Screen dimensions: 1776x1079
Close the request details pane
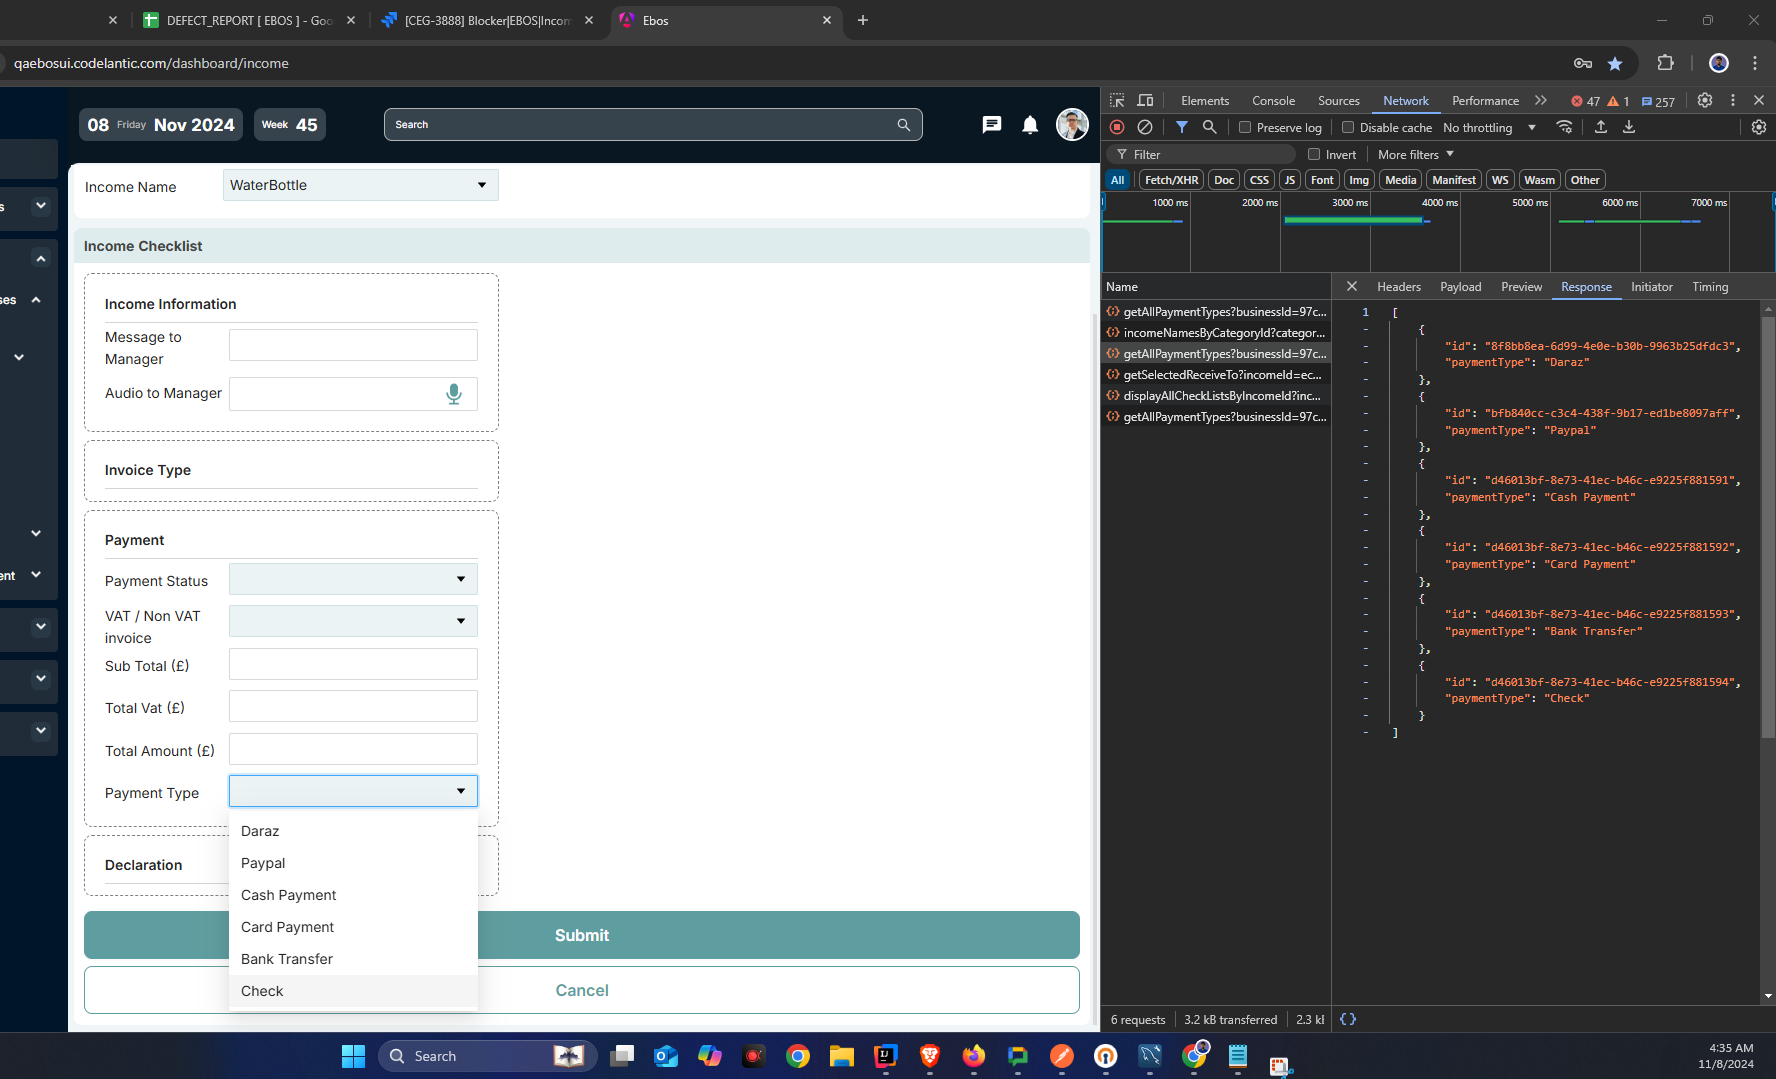(1352, 286)
